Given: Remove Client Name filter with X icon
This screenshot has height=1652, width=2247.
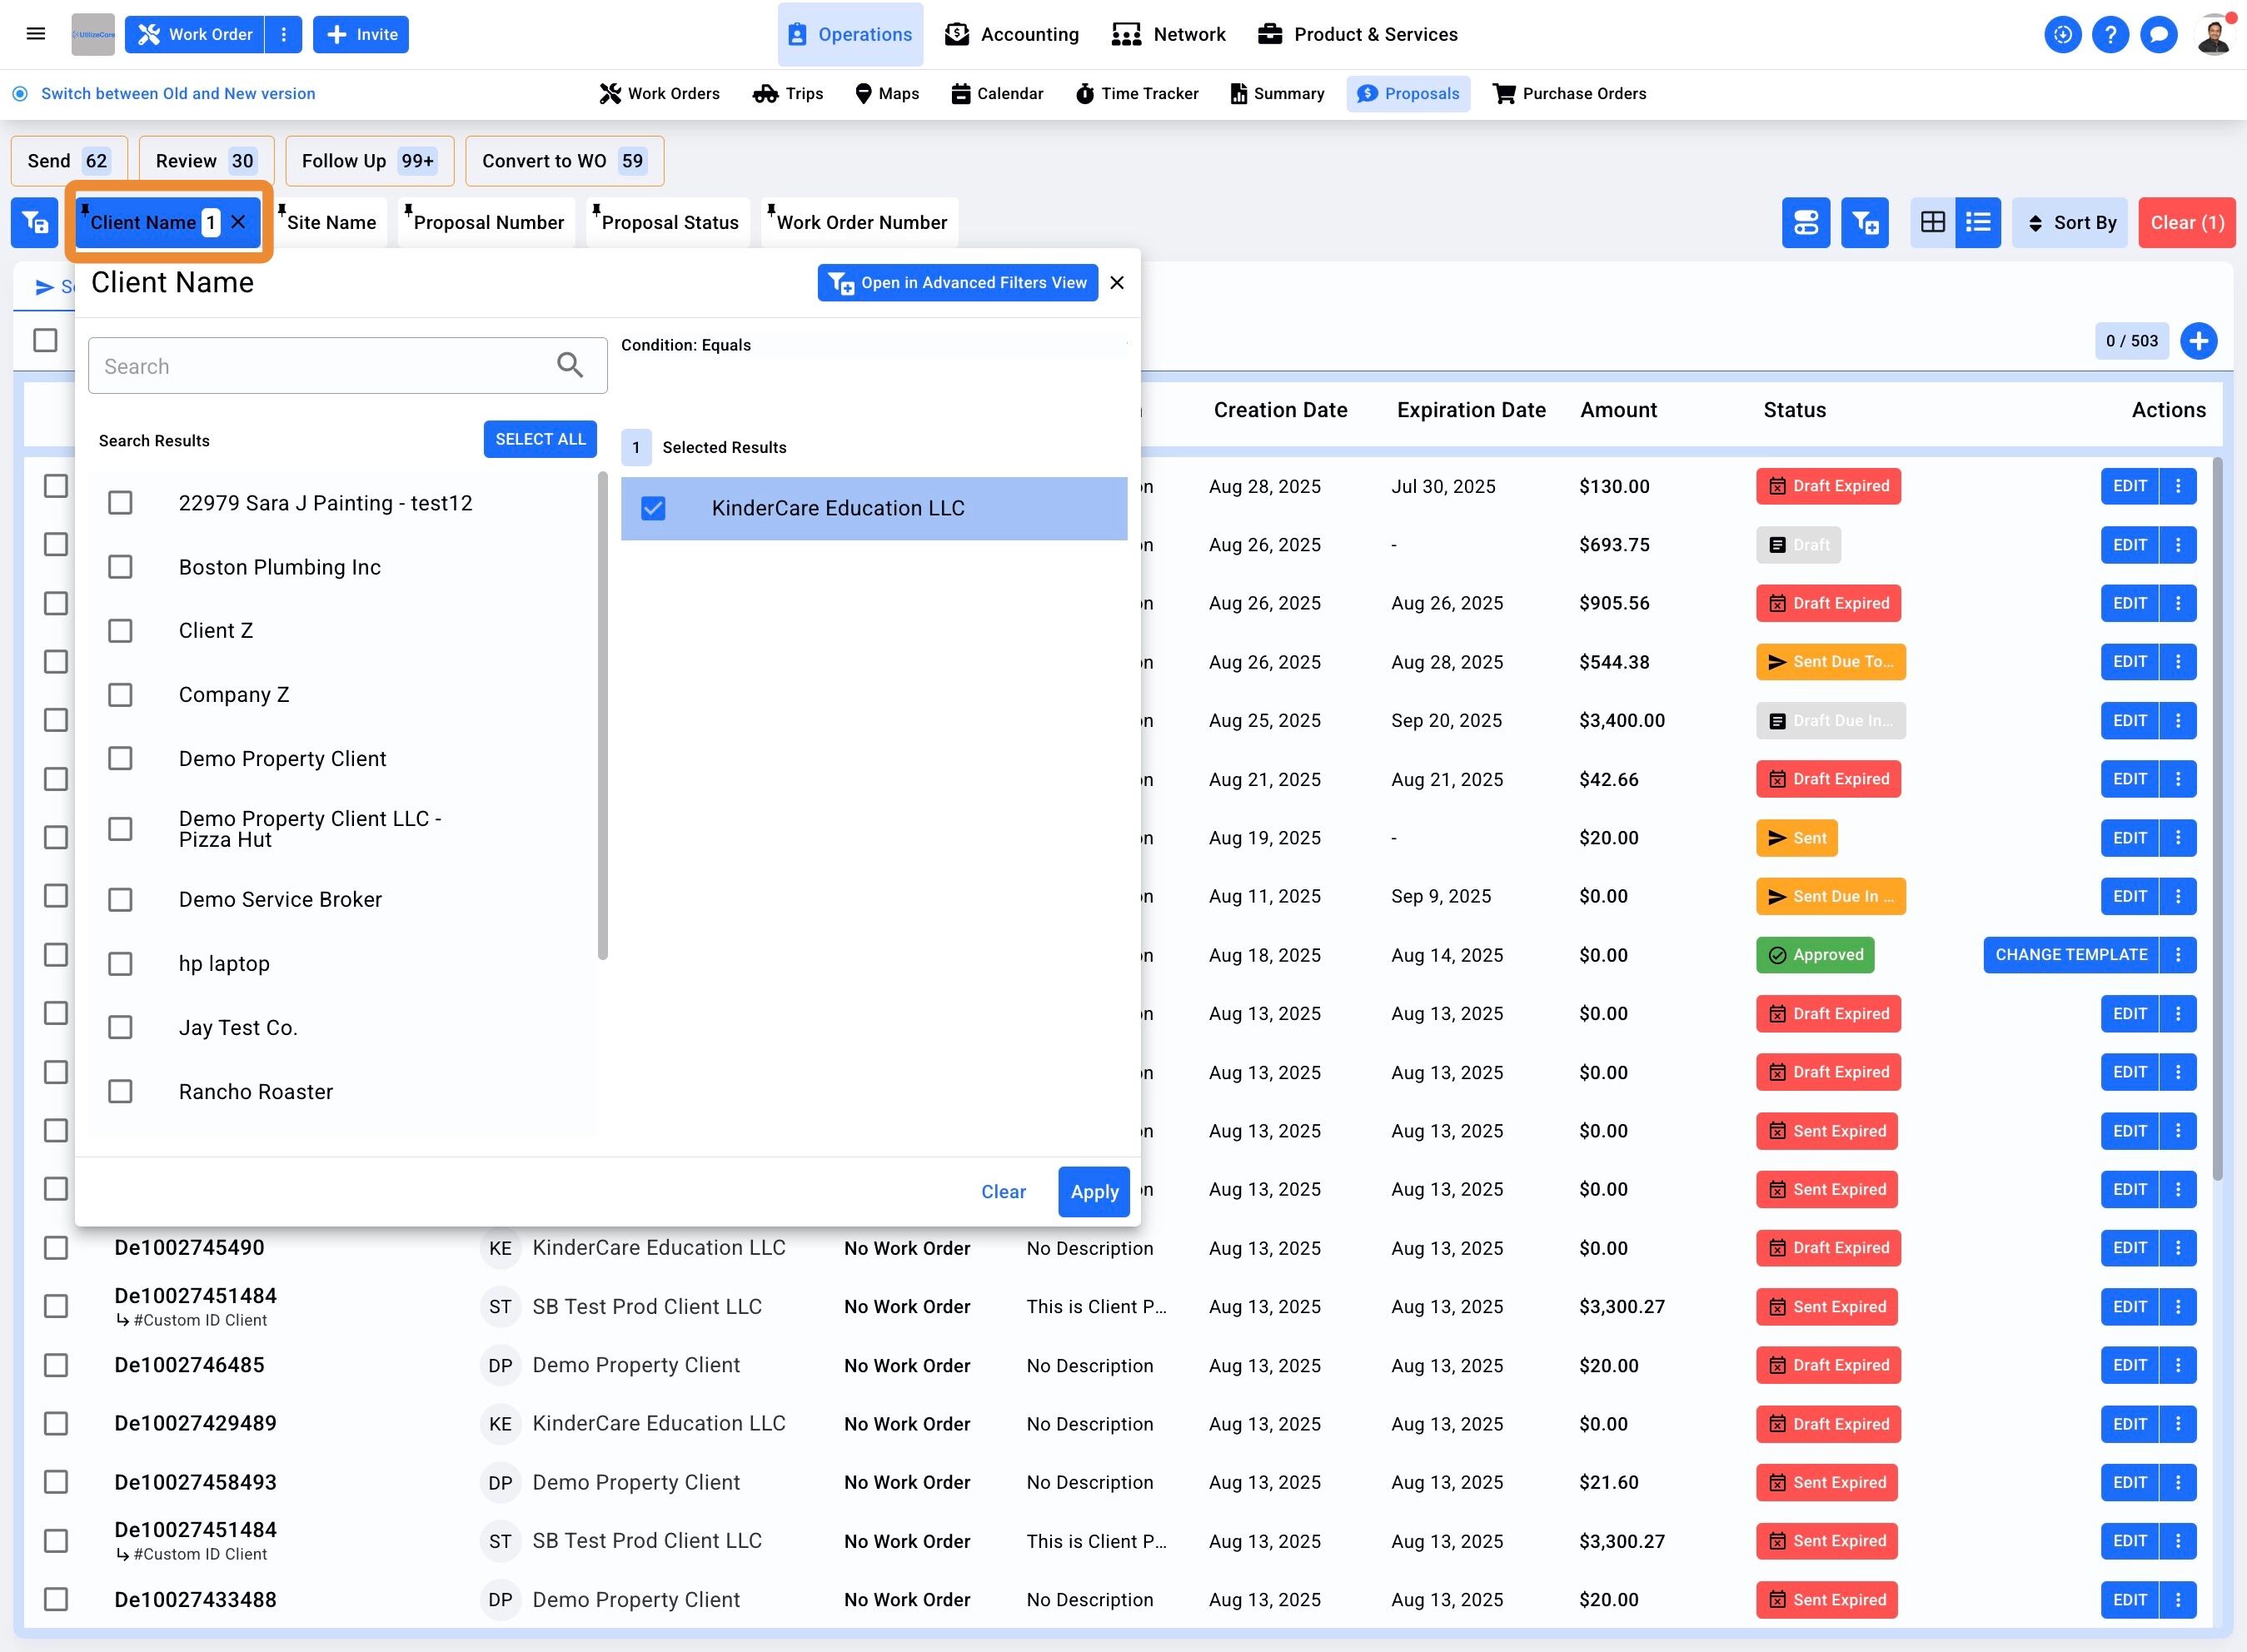Looking at the screenshot, I should point(239,222).
